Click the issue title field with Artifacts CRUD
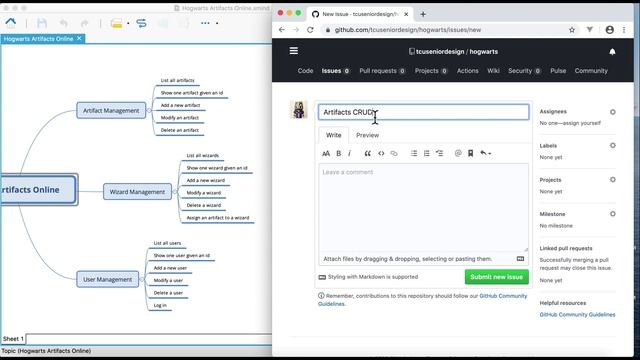 (423, 112)
